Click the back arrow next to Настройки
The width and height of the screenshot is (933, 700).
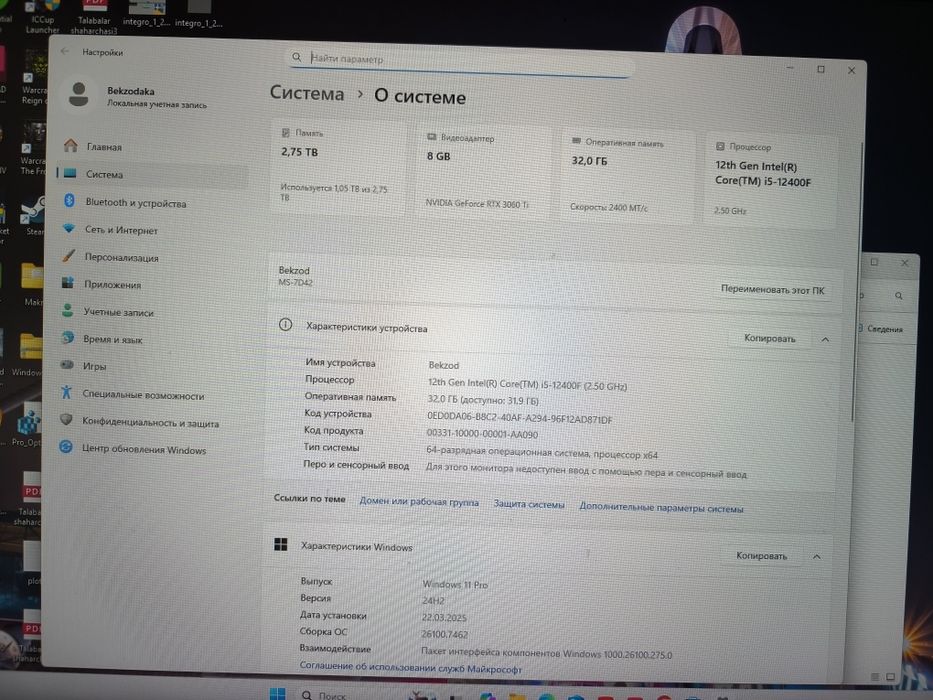pyautogui.click(x=65, y=51)
